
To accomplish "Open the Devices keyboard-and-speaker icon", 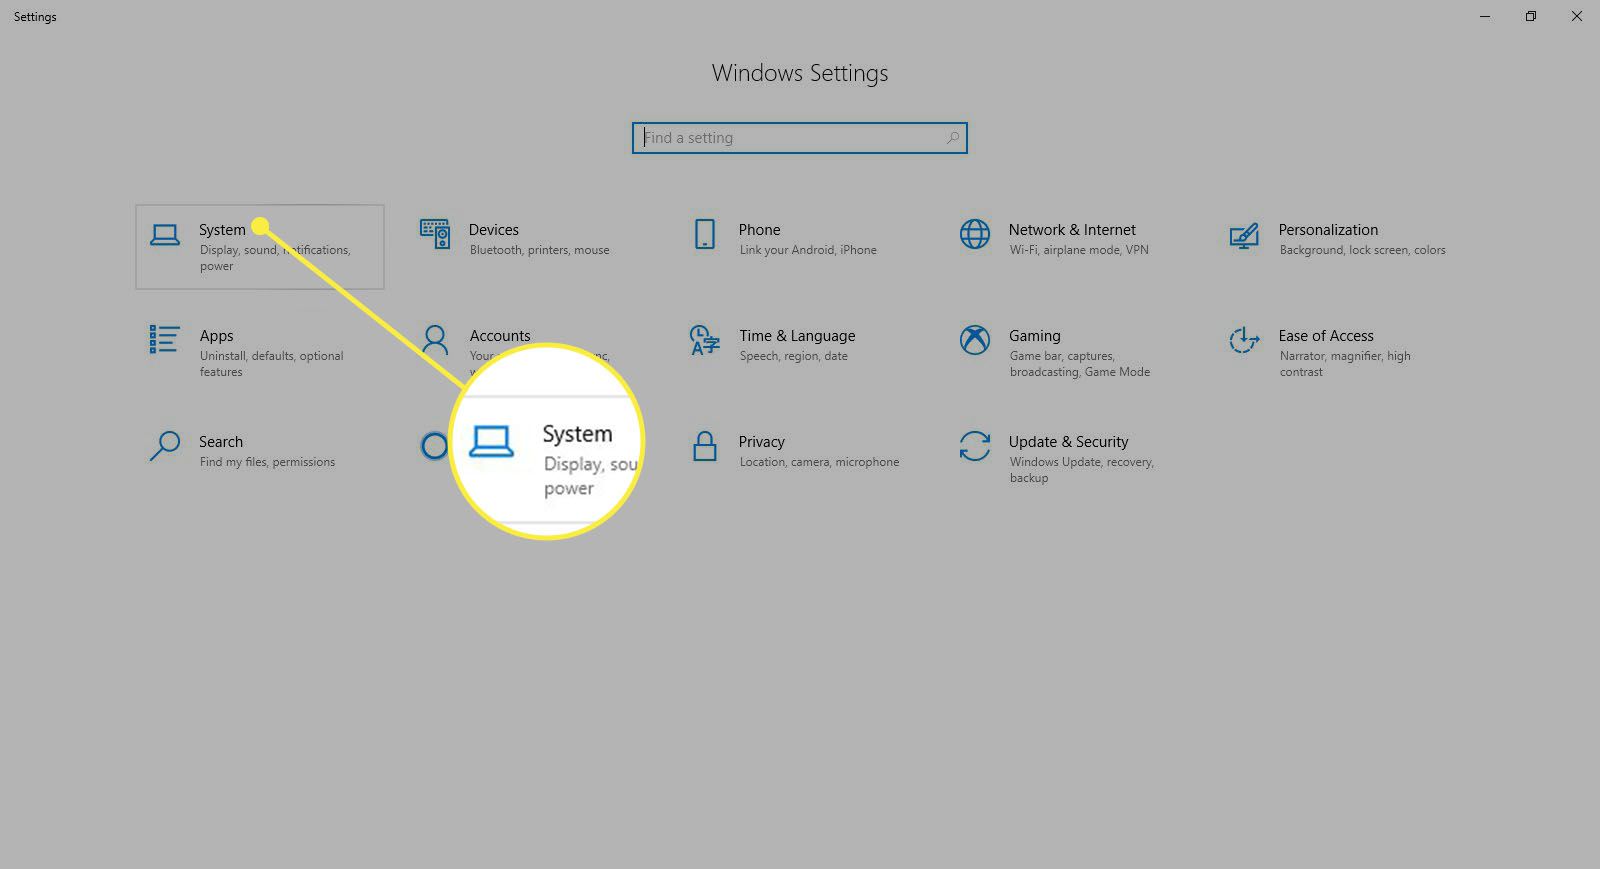I will 435,234.
